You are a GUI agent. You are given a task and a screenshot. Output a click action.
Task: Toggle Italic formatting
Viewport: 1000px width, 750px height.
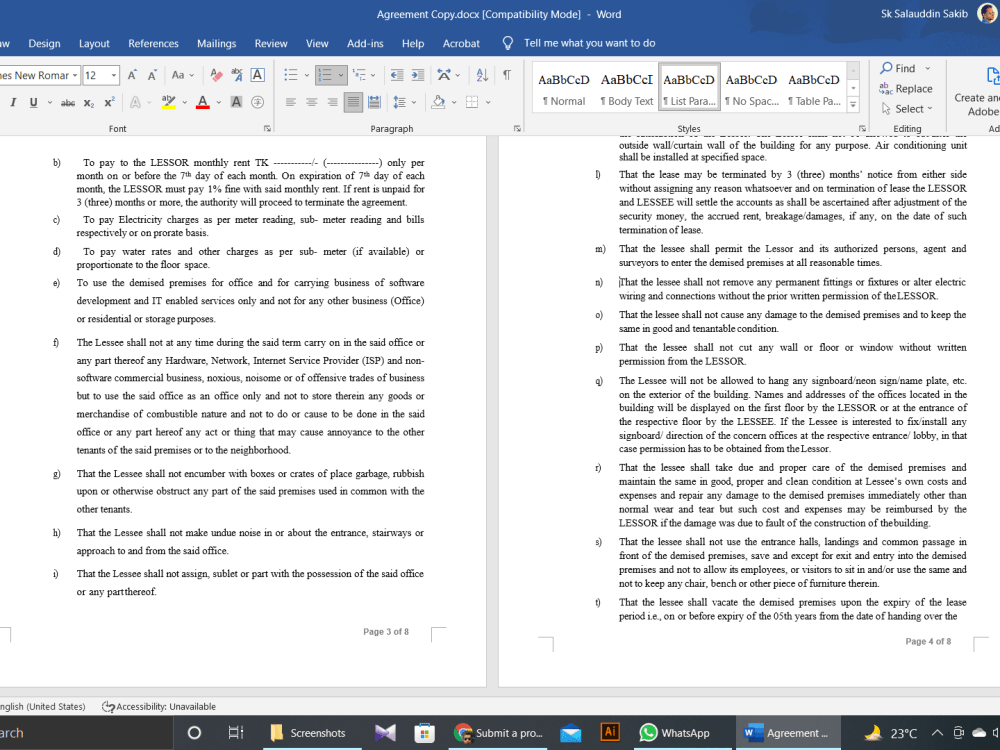click(13, 102)
